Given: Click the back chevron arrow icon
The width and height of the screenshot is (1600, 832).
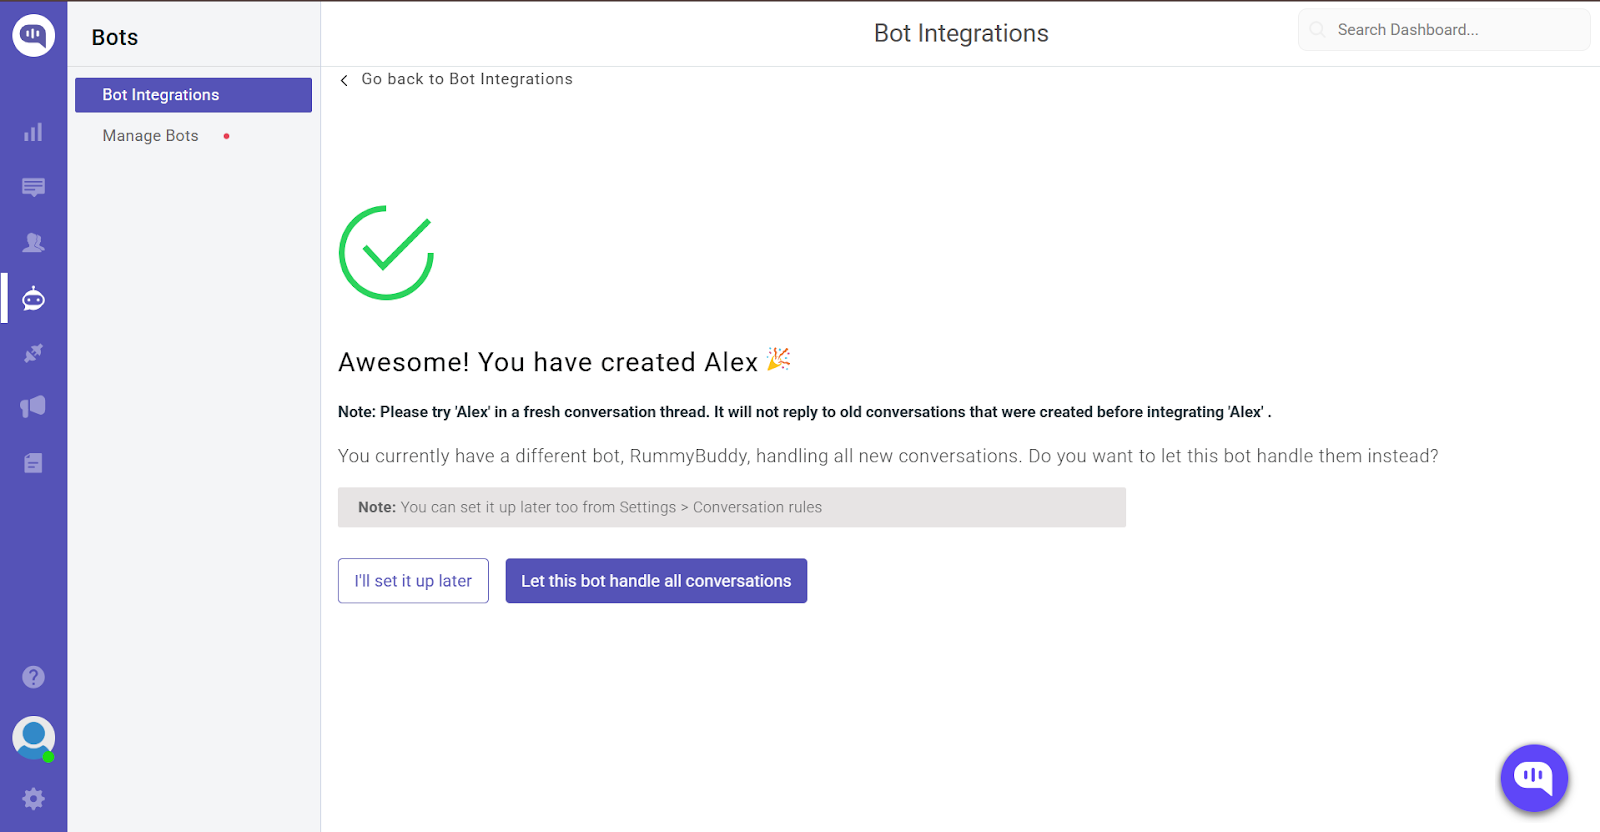Looking at the screenshot, I should [x=344, y=80].
